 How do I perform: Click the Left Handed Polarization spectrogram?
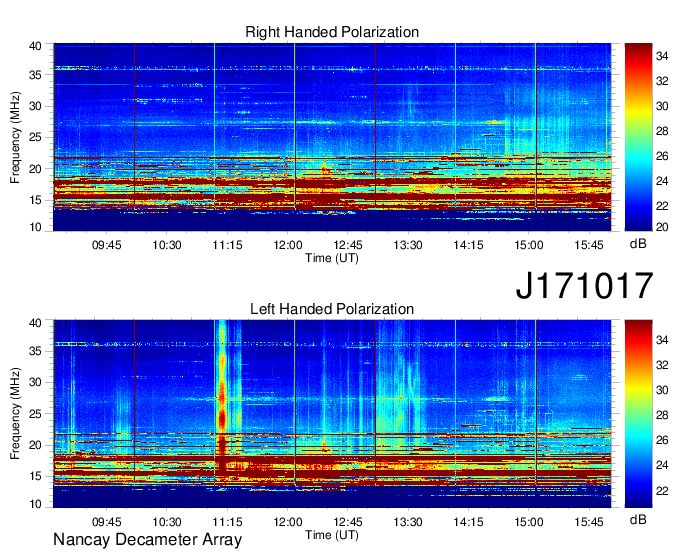point(332,414)
